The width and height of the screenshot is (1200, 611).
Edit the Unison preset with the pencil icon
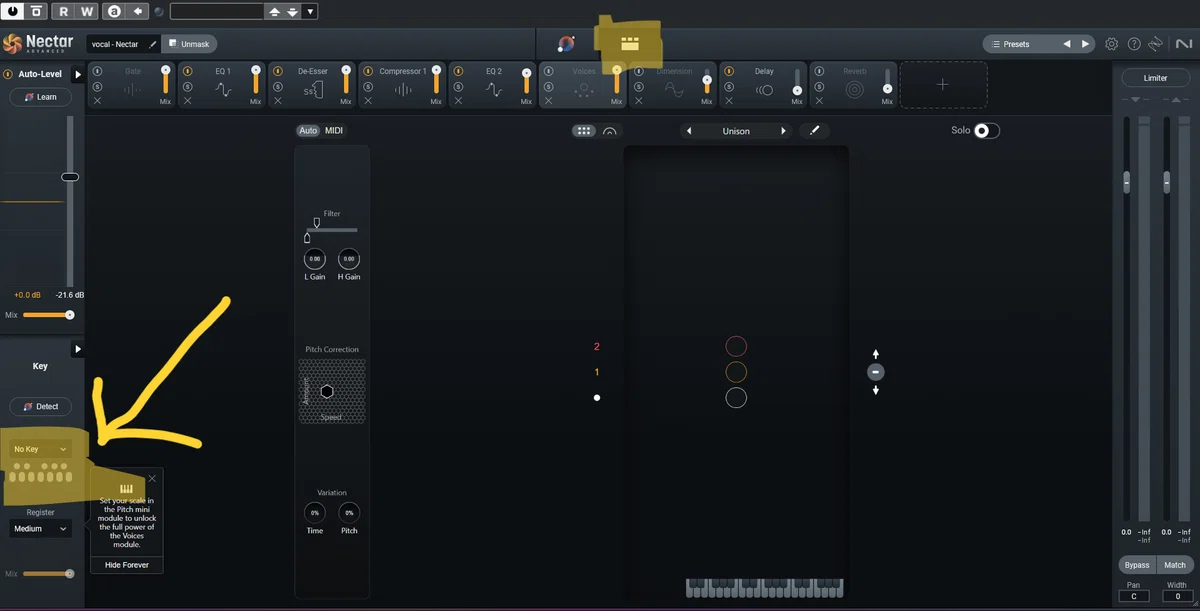[x=814, y=131]
